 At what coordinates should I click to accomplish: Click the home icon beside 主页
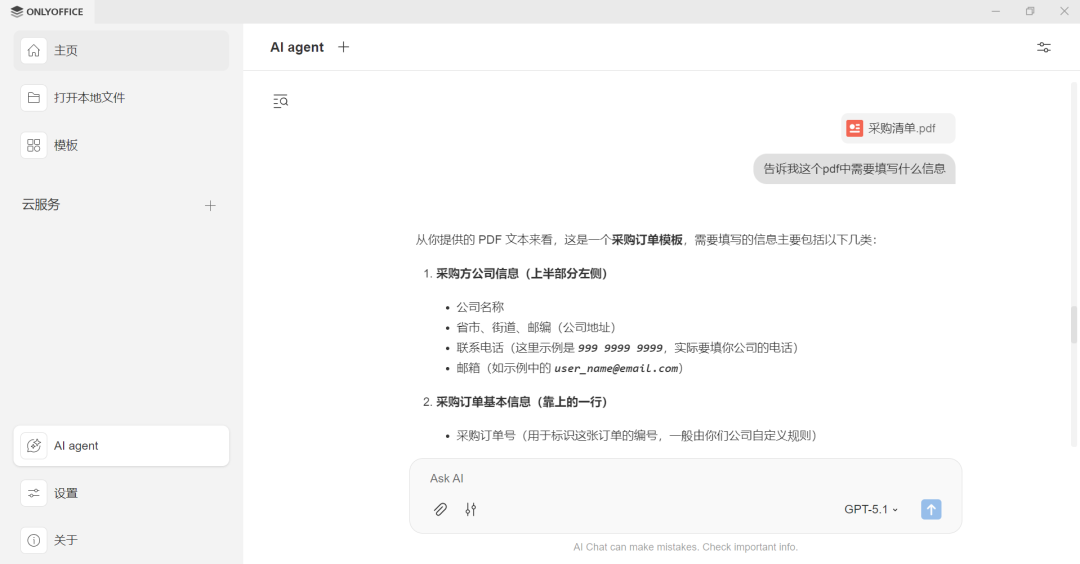34,50
